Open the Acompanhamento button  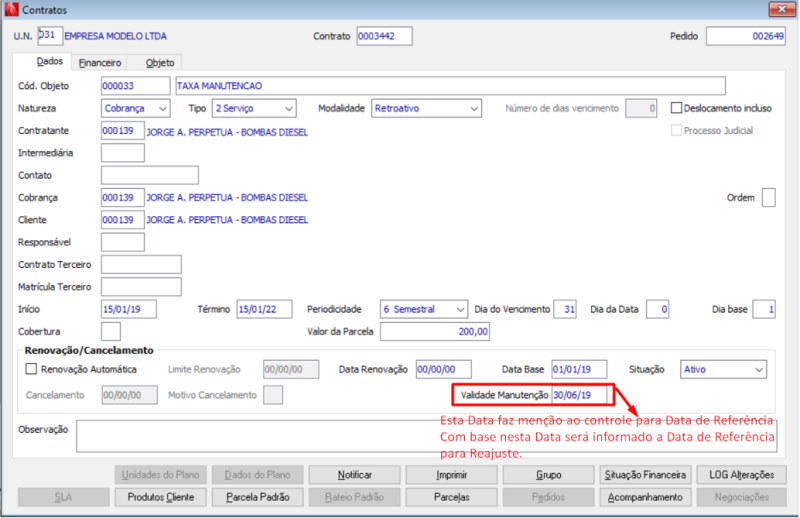(645, 497)
